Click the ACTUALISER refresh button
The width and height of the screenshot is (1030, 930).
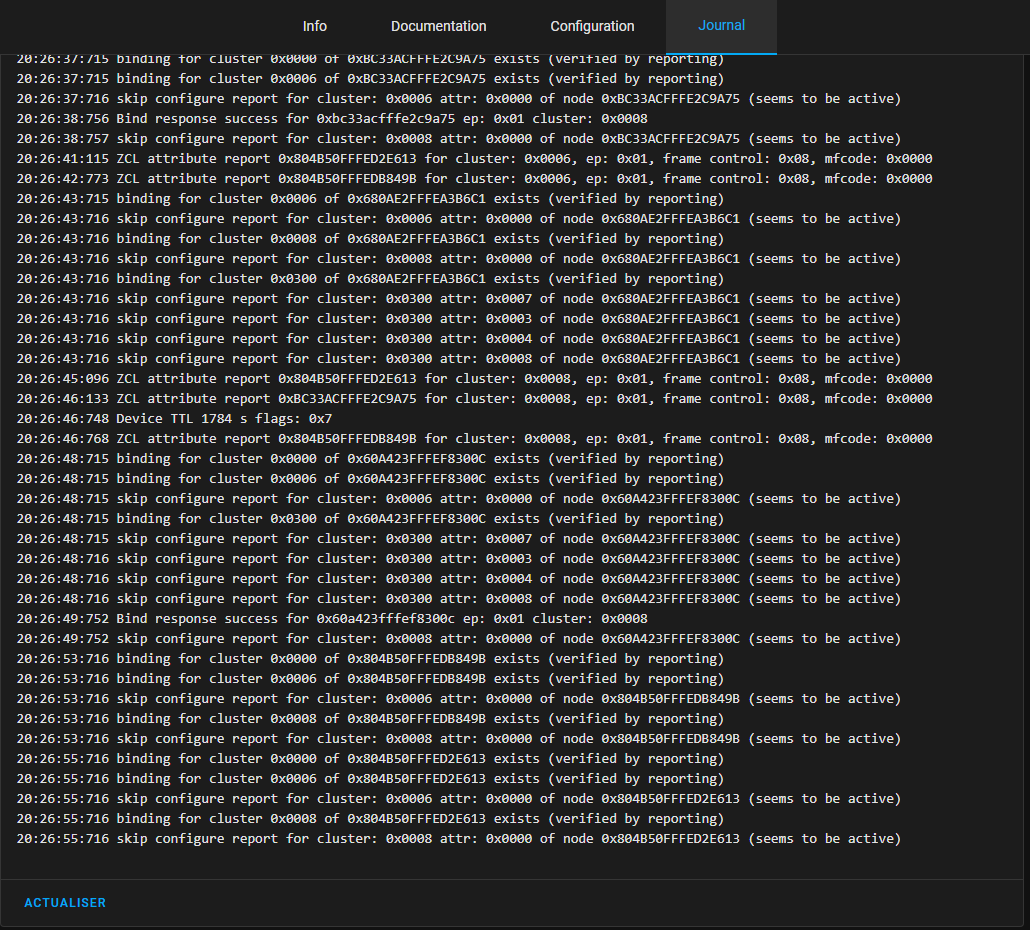[65, 903]
